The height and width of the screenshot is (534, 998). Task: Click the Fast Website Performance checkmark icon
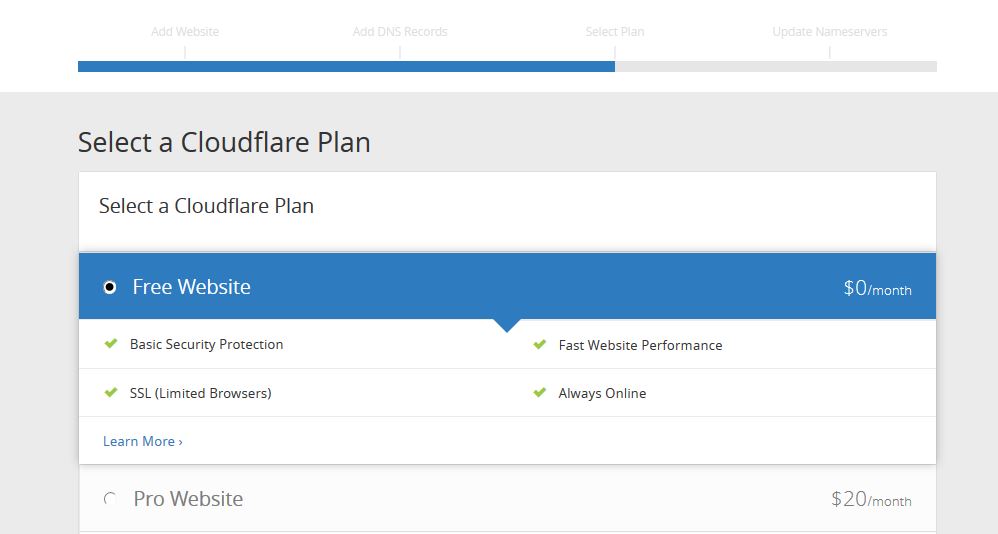click(x=540, y=344)
